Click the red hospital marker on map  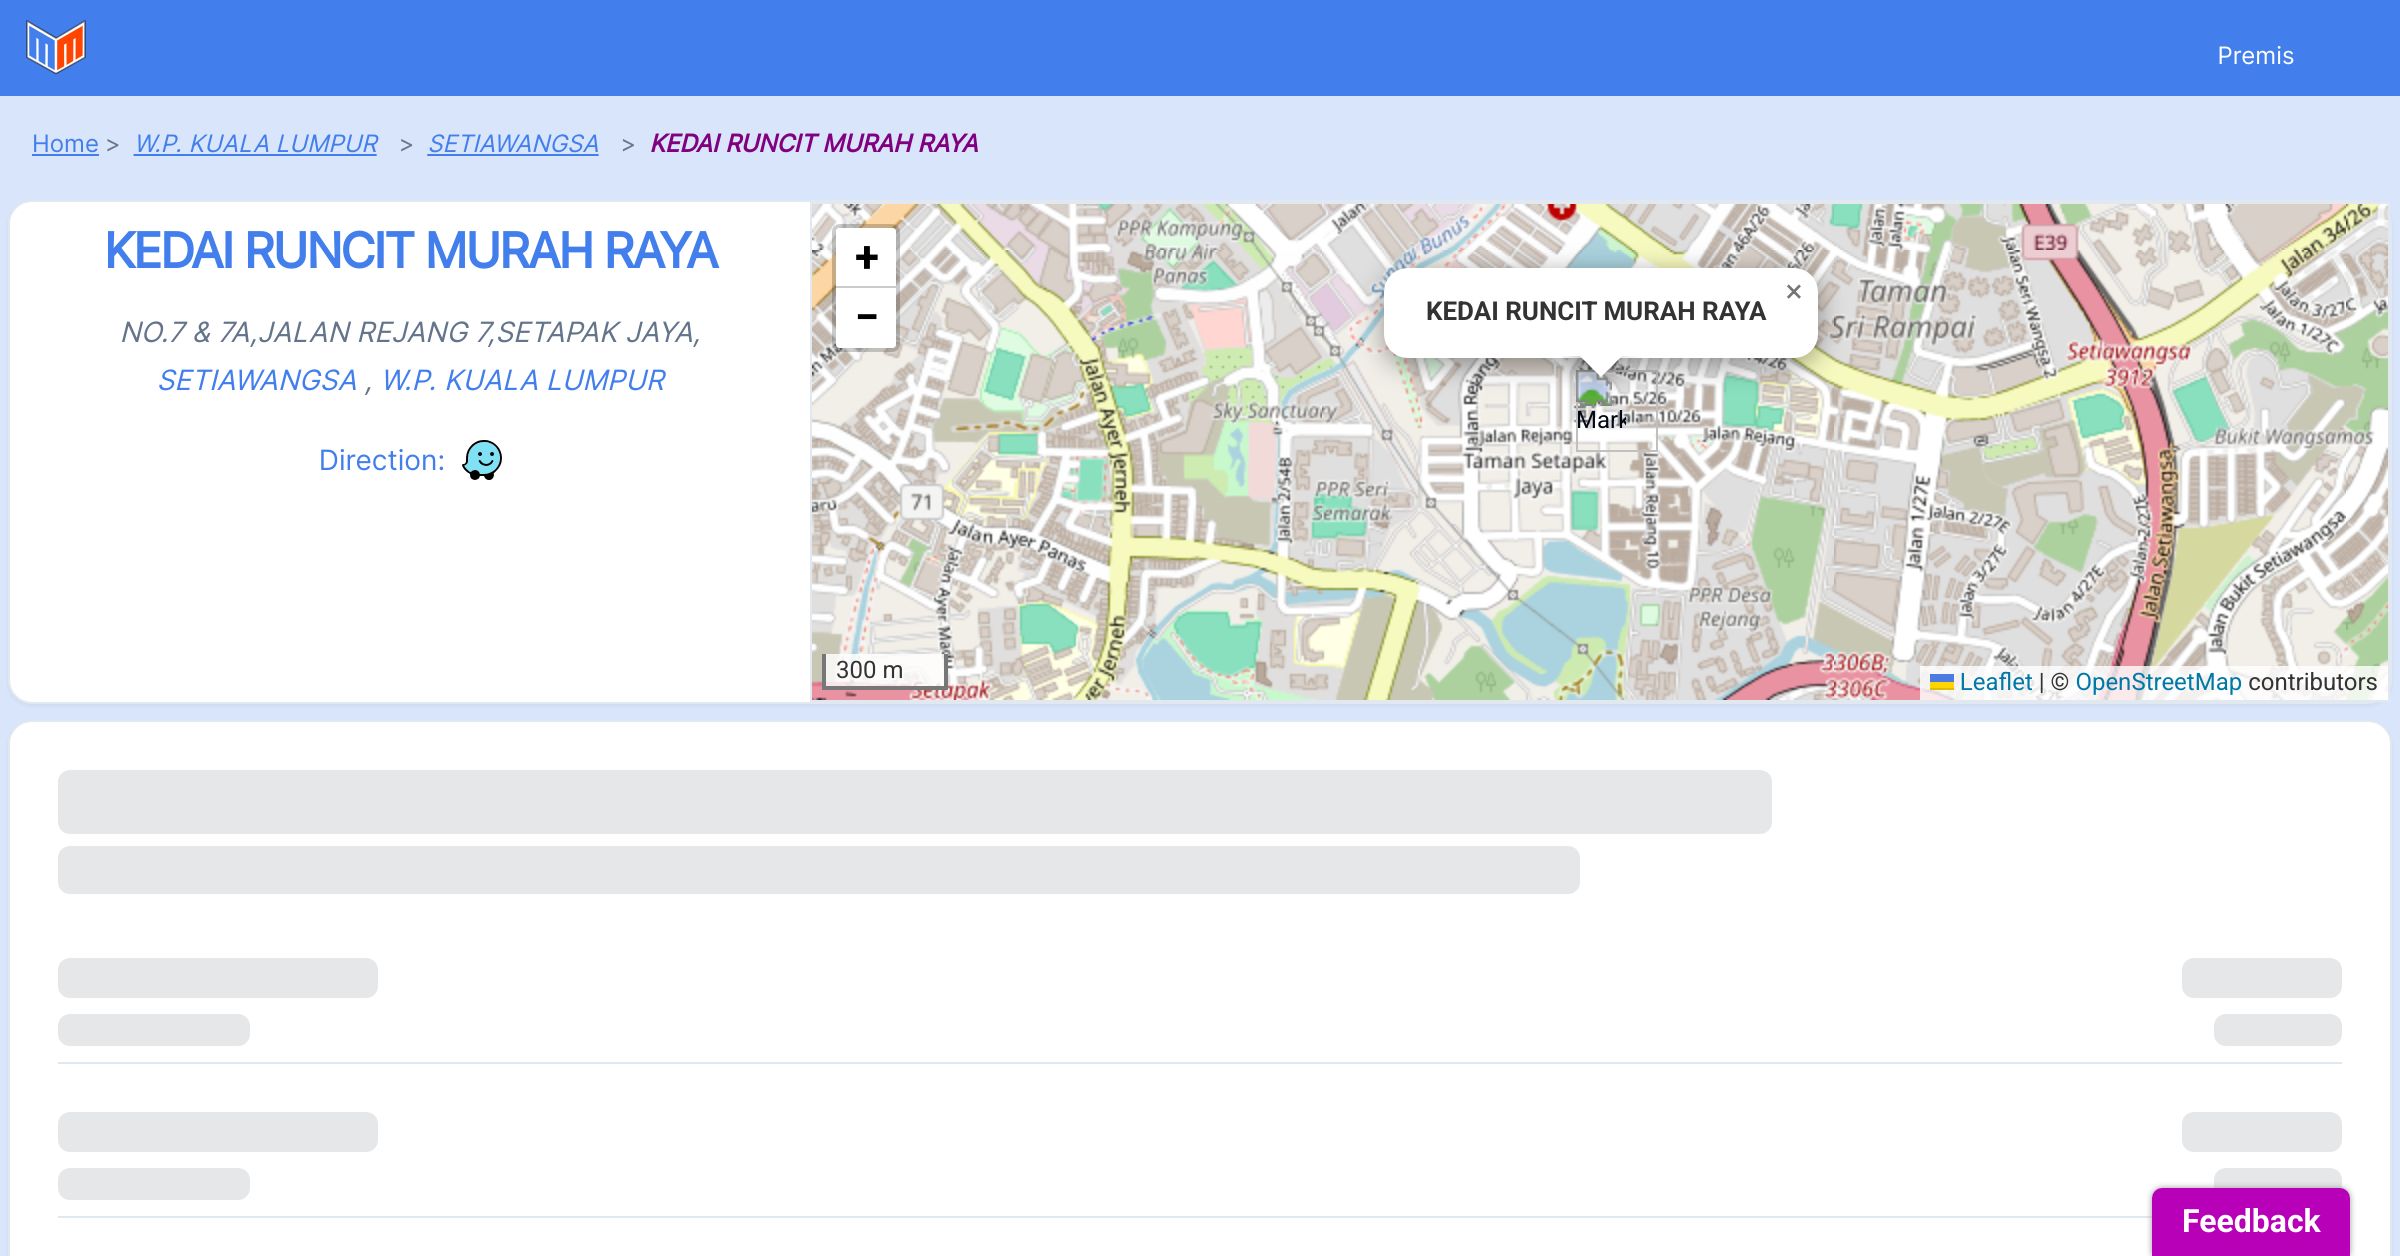click(1561, 209)
